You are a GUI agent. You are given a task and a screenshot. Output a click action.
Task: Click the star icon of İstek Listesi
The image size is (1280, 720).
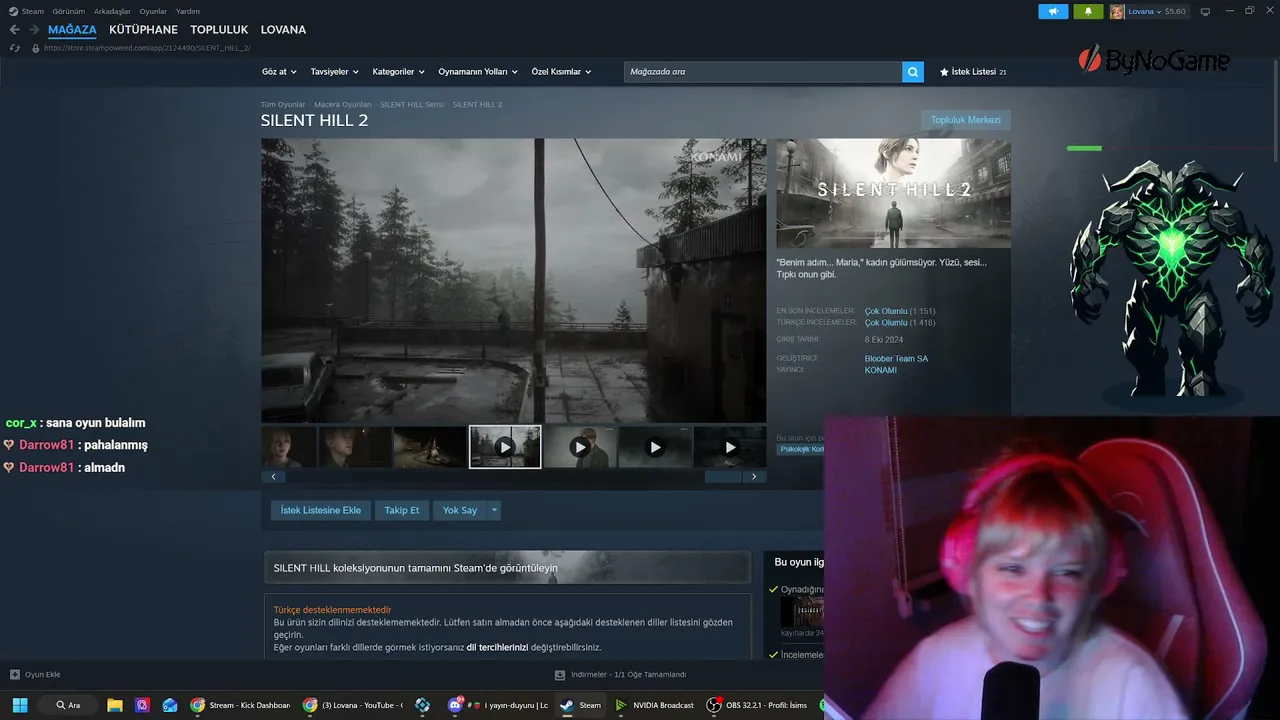pos(944,72)
